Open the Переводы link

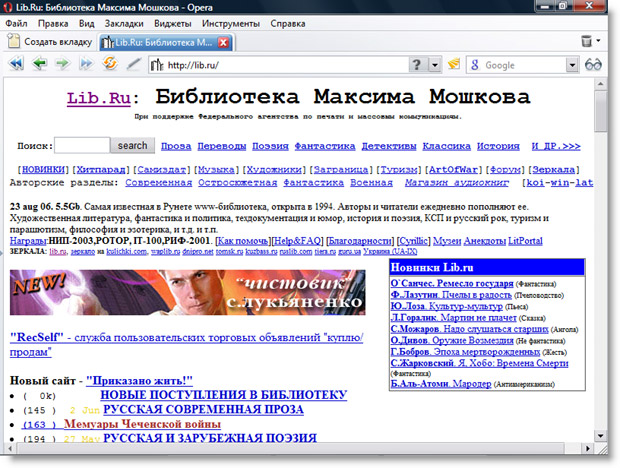[222, 146]
